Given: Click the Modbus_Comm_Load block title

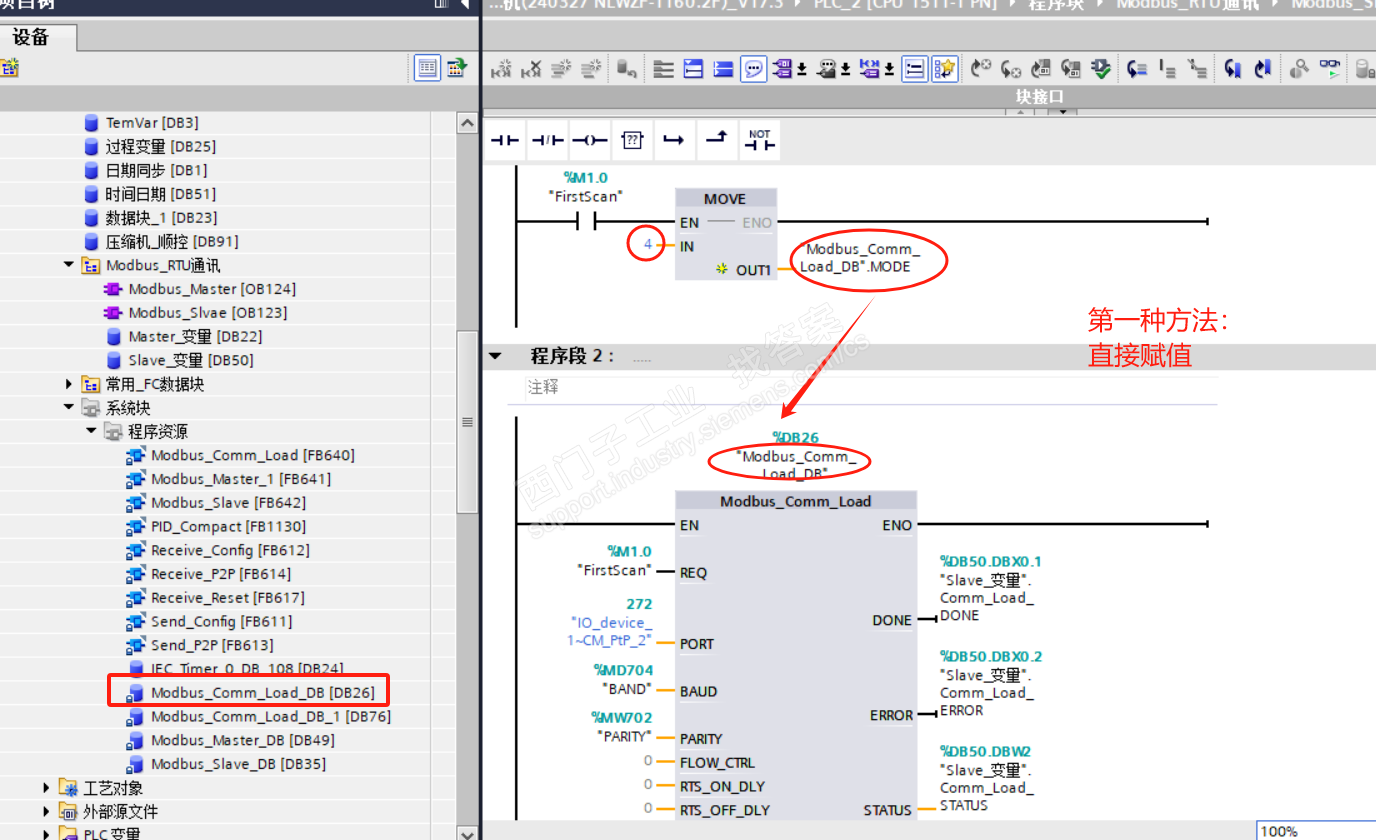Looking at the screenshot, I should point(796,501).
